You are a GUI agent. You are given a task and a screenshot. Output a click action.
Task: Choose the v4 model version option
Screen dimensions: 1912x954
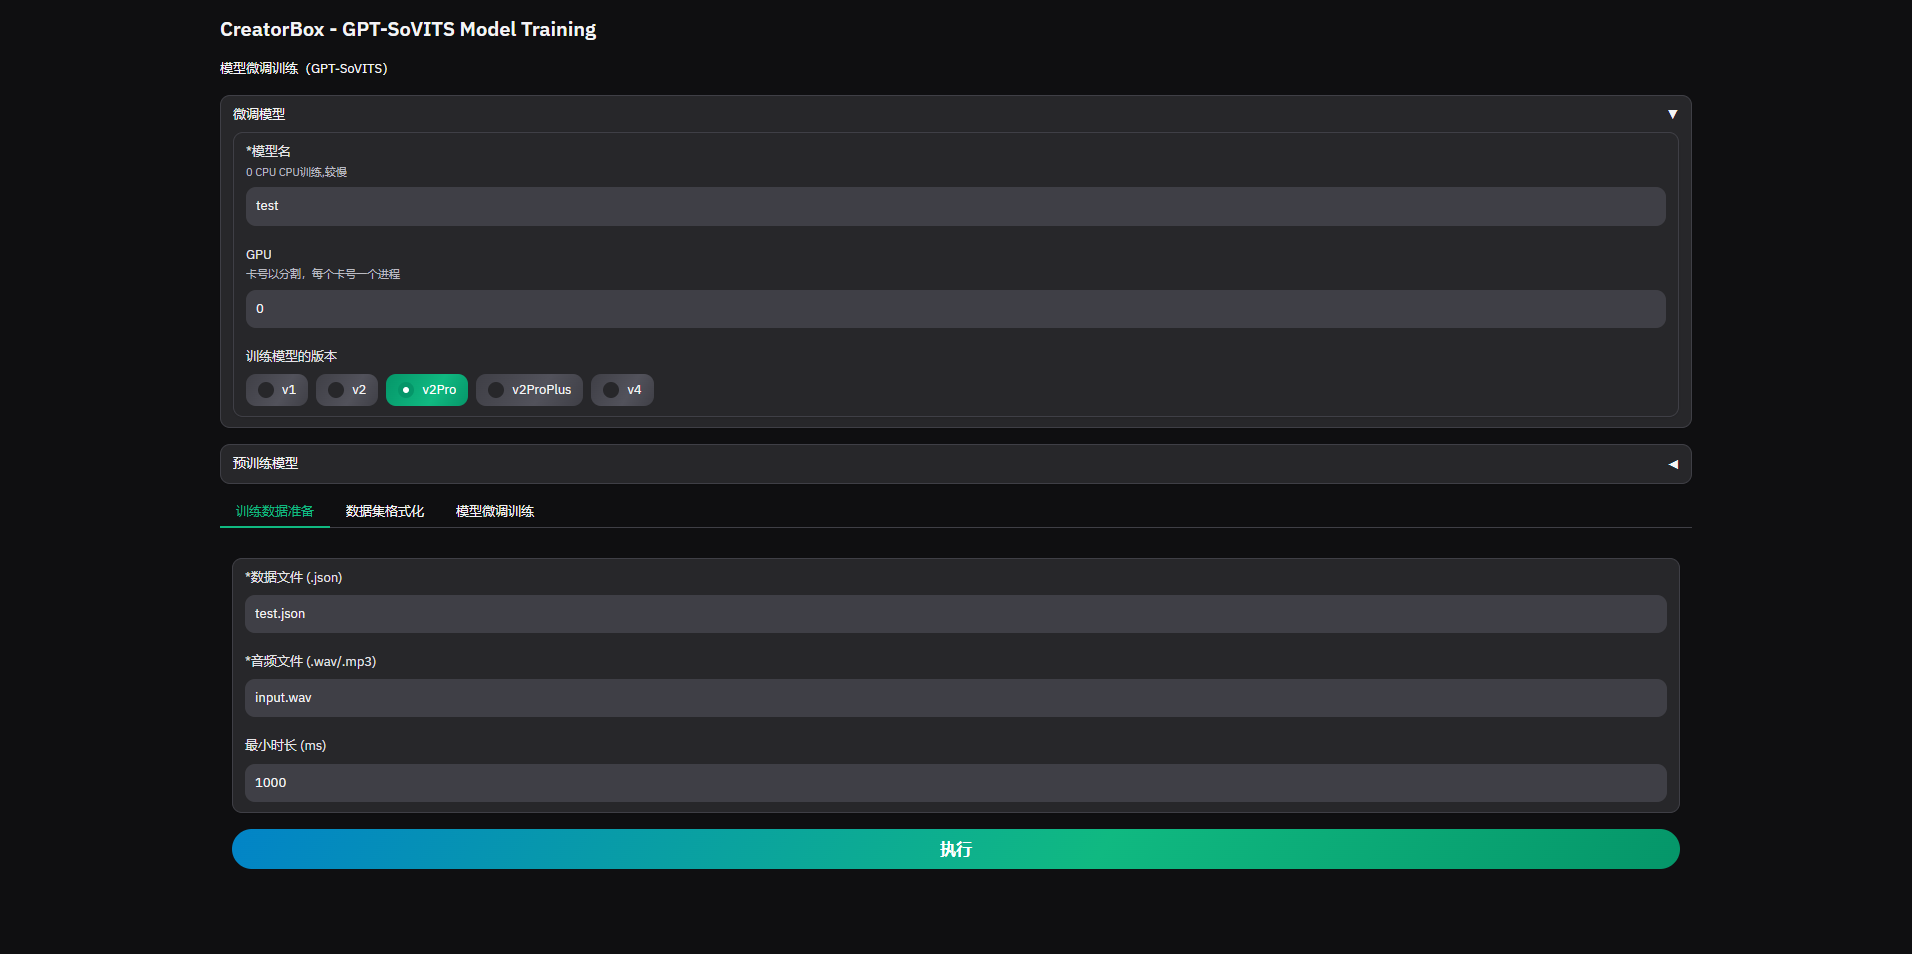(x=622, y=390)
